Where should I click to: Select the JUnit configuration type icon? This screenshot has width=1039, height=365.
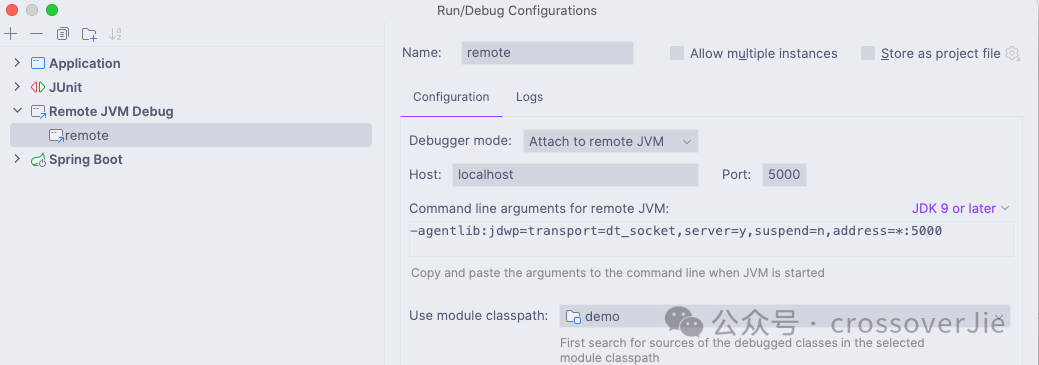pos(38,87)
